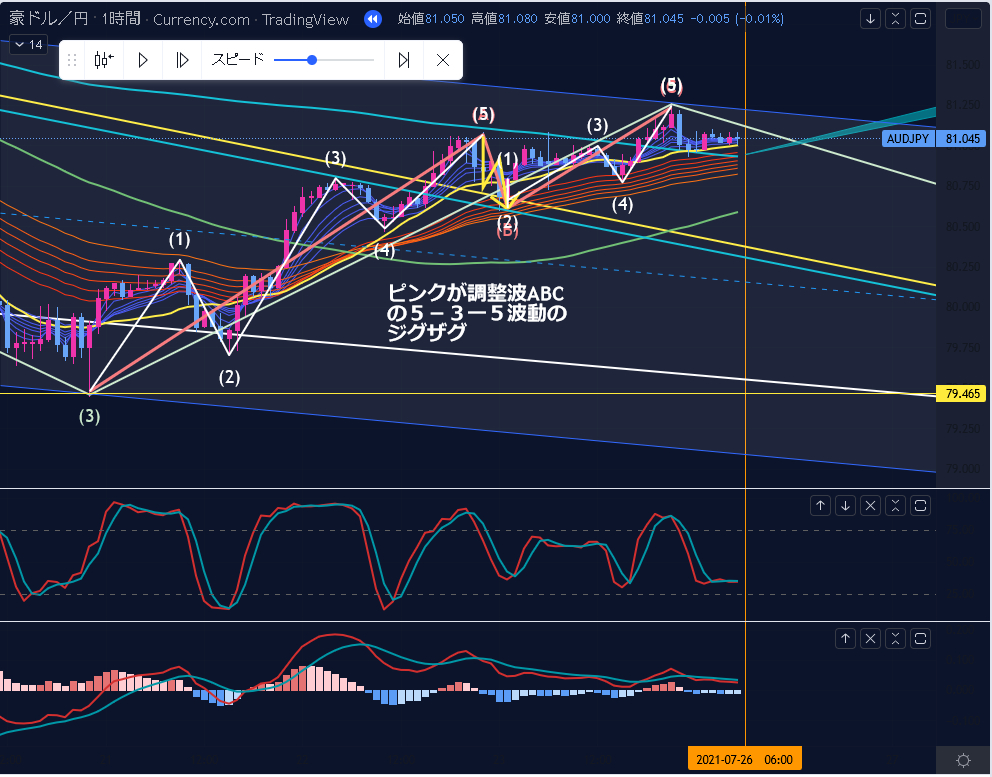Expand the collapsed 14 indicators legend
The height and width of the screenshot is (777, 992).
coord(28,44)
